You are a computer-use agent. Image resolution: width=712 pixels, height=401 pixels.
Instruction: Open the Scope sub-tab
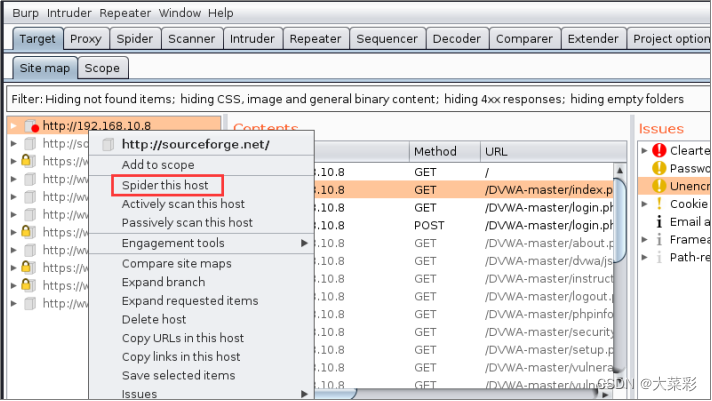pos(102,68)
